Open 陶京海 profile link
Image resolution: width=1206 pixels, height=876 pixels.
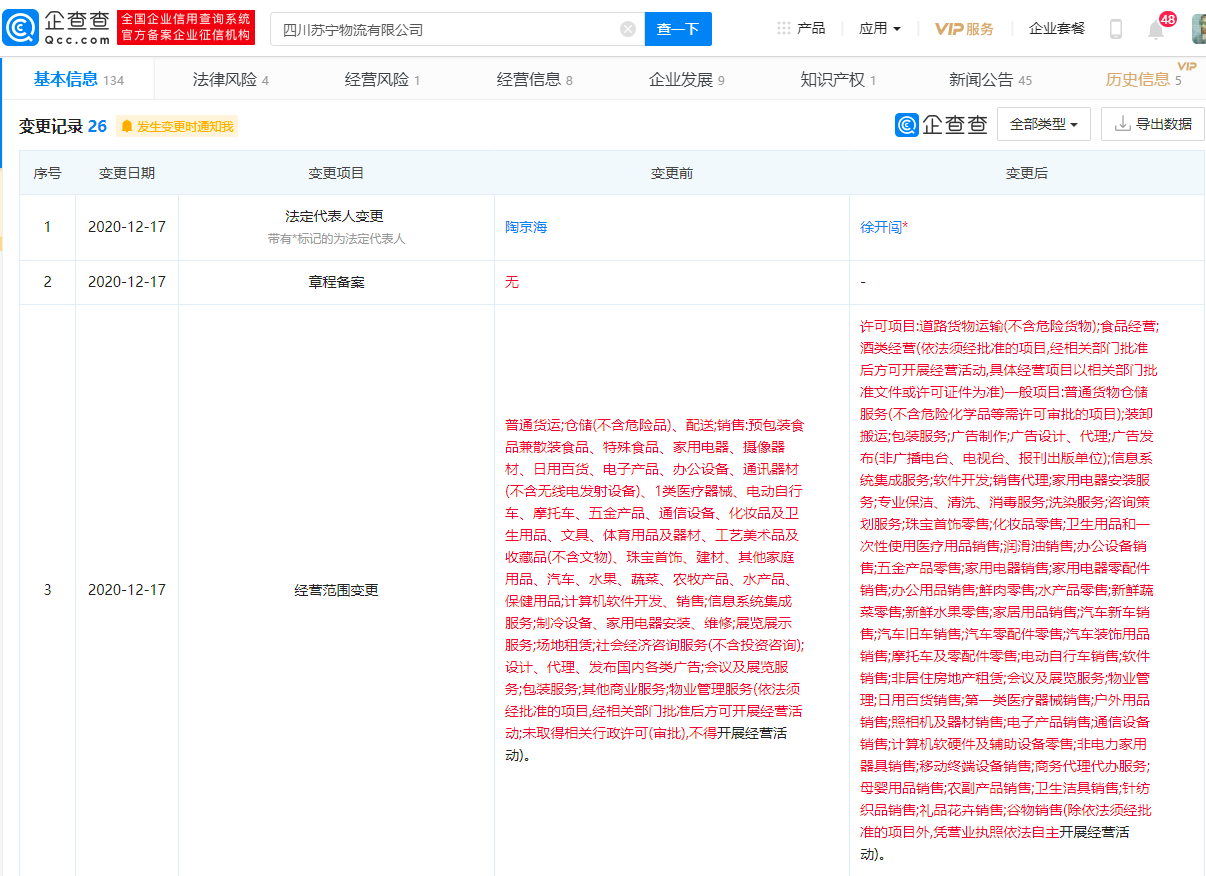(526, 227)
